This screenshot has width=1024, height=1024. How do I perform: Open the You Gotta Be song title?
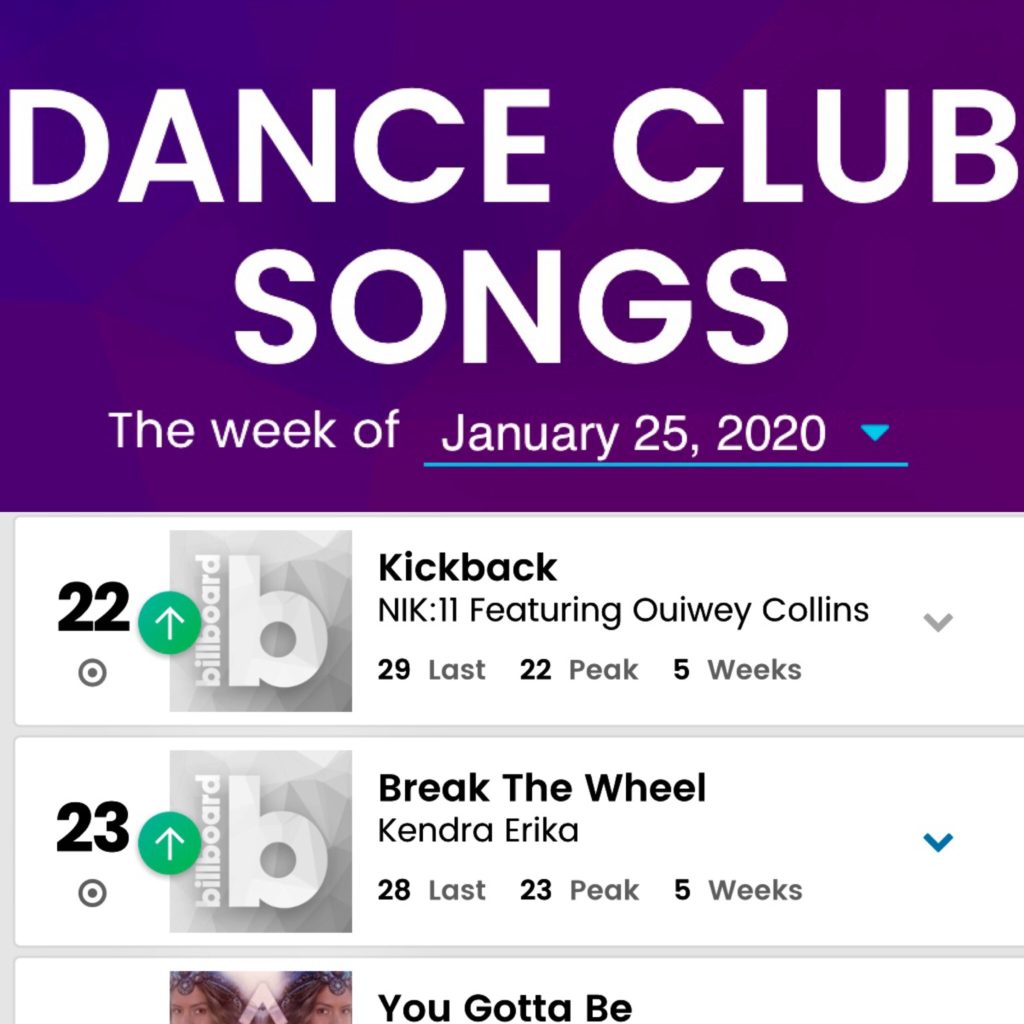(x=505, y=1008)
